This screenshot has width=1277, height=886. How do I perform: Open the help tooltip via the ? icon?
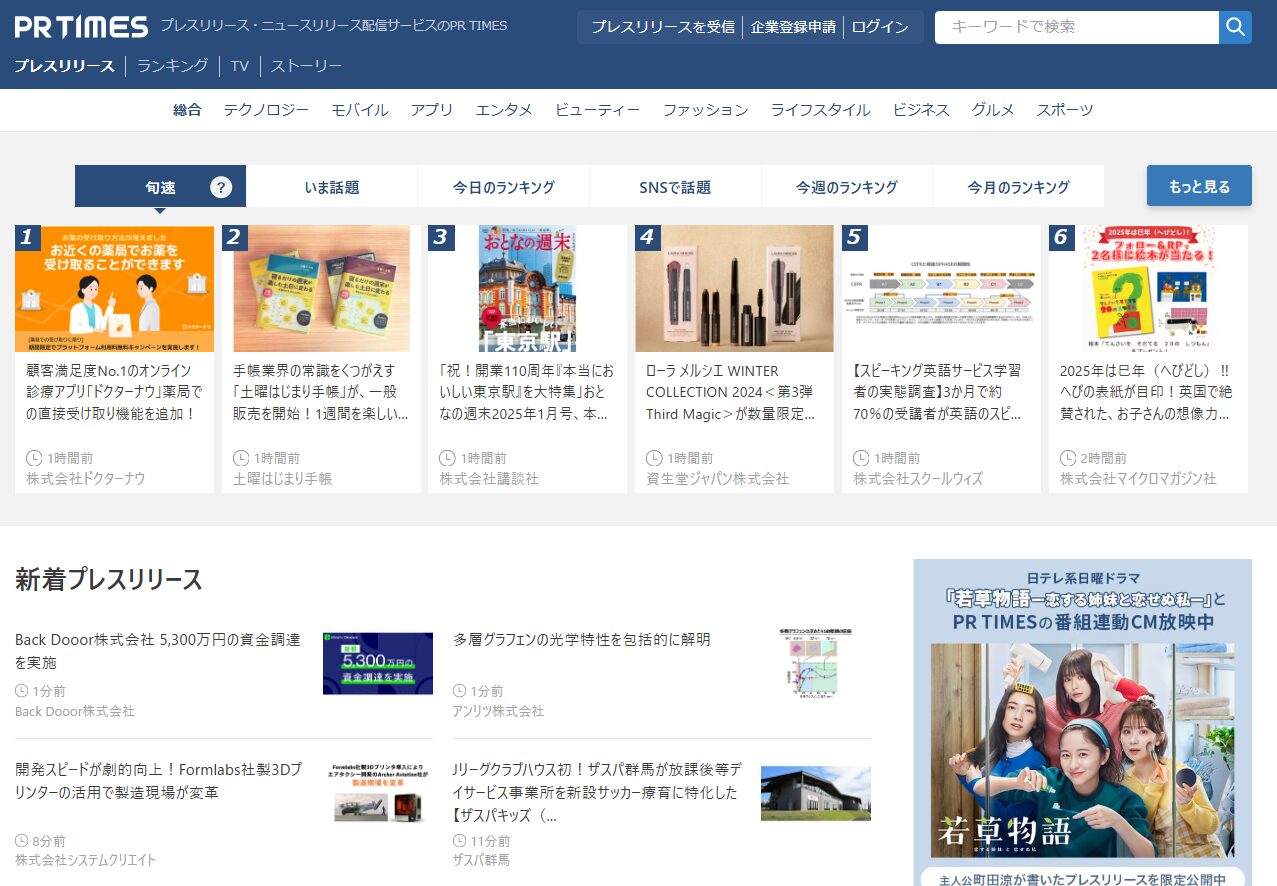pyautogui.click(x=220, y=186)
